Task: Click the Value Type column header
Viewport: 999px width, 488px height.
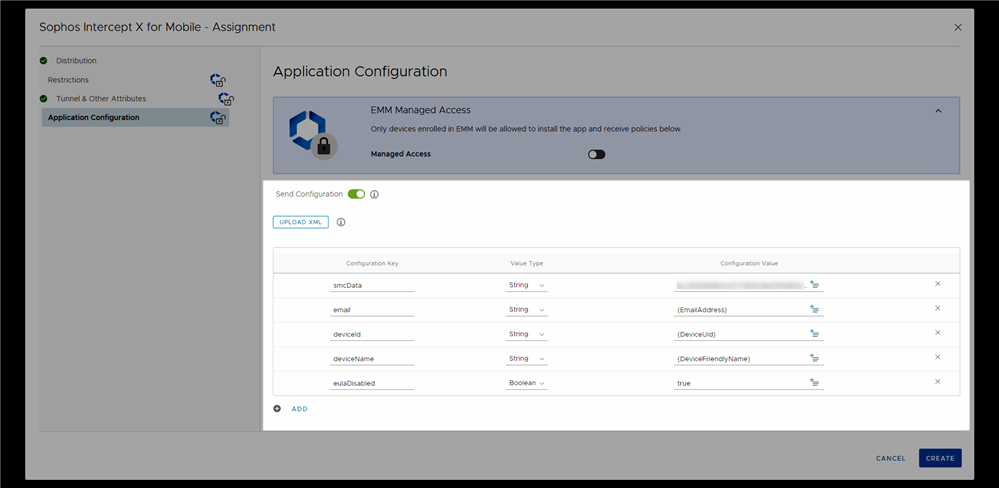Action: [527, 264]
